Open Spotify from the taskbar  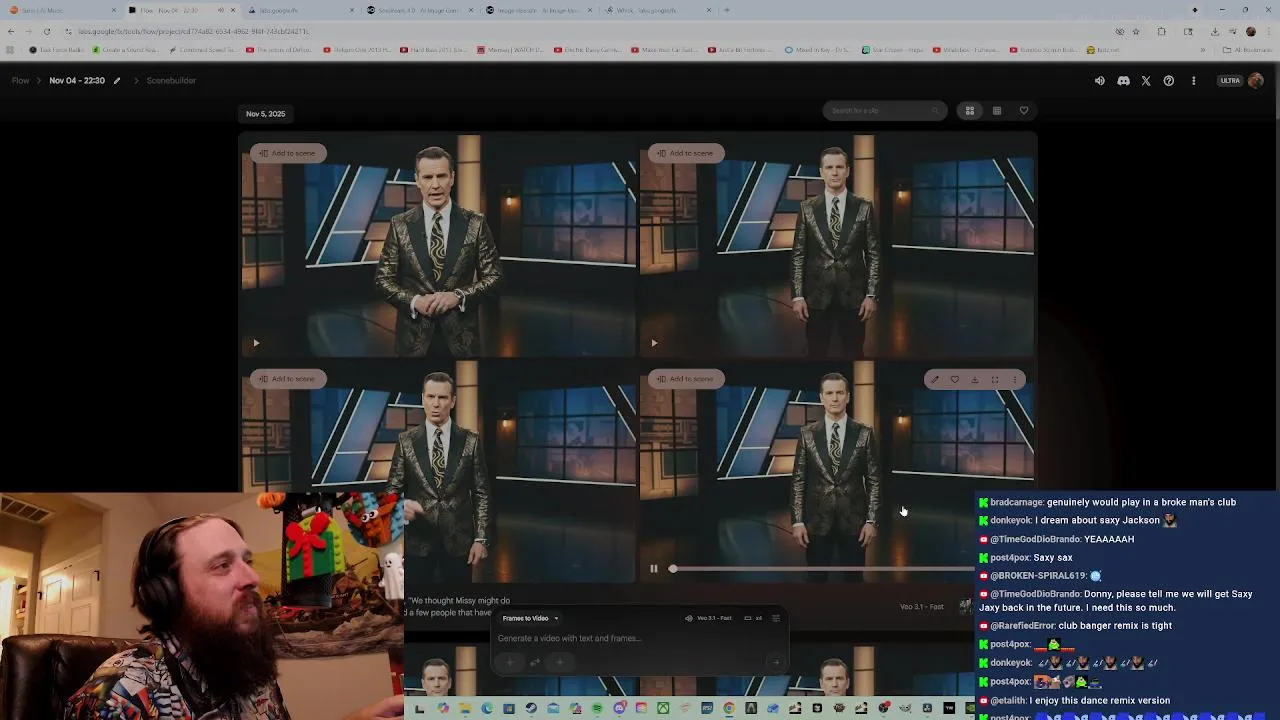tap(597, 709)
